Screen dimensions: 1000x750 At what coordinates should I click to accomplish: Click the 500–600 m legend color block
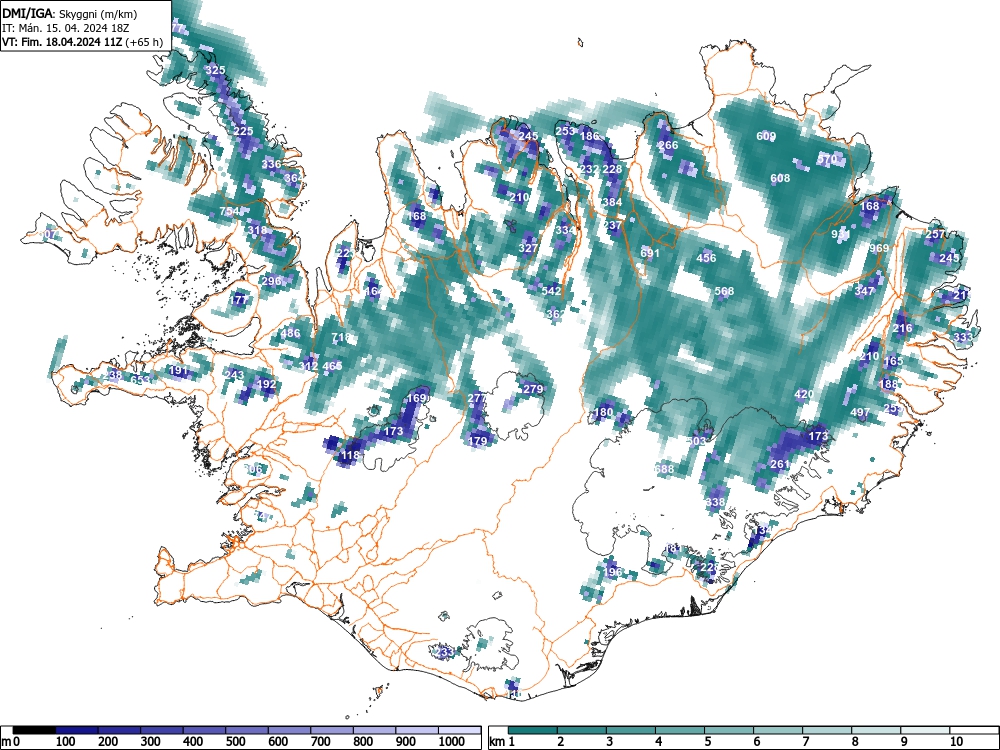pos(247,730)
